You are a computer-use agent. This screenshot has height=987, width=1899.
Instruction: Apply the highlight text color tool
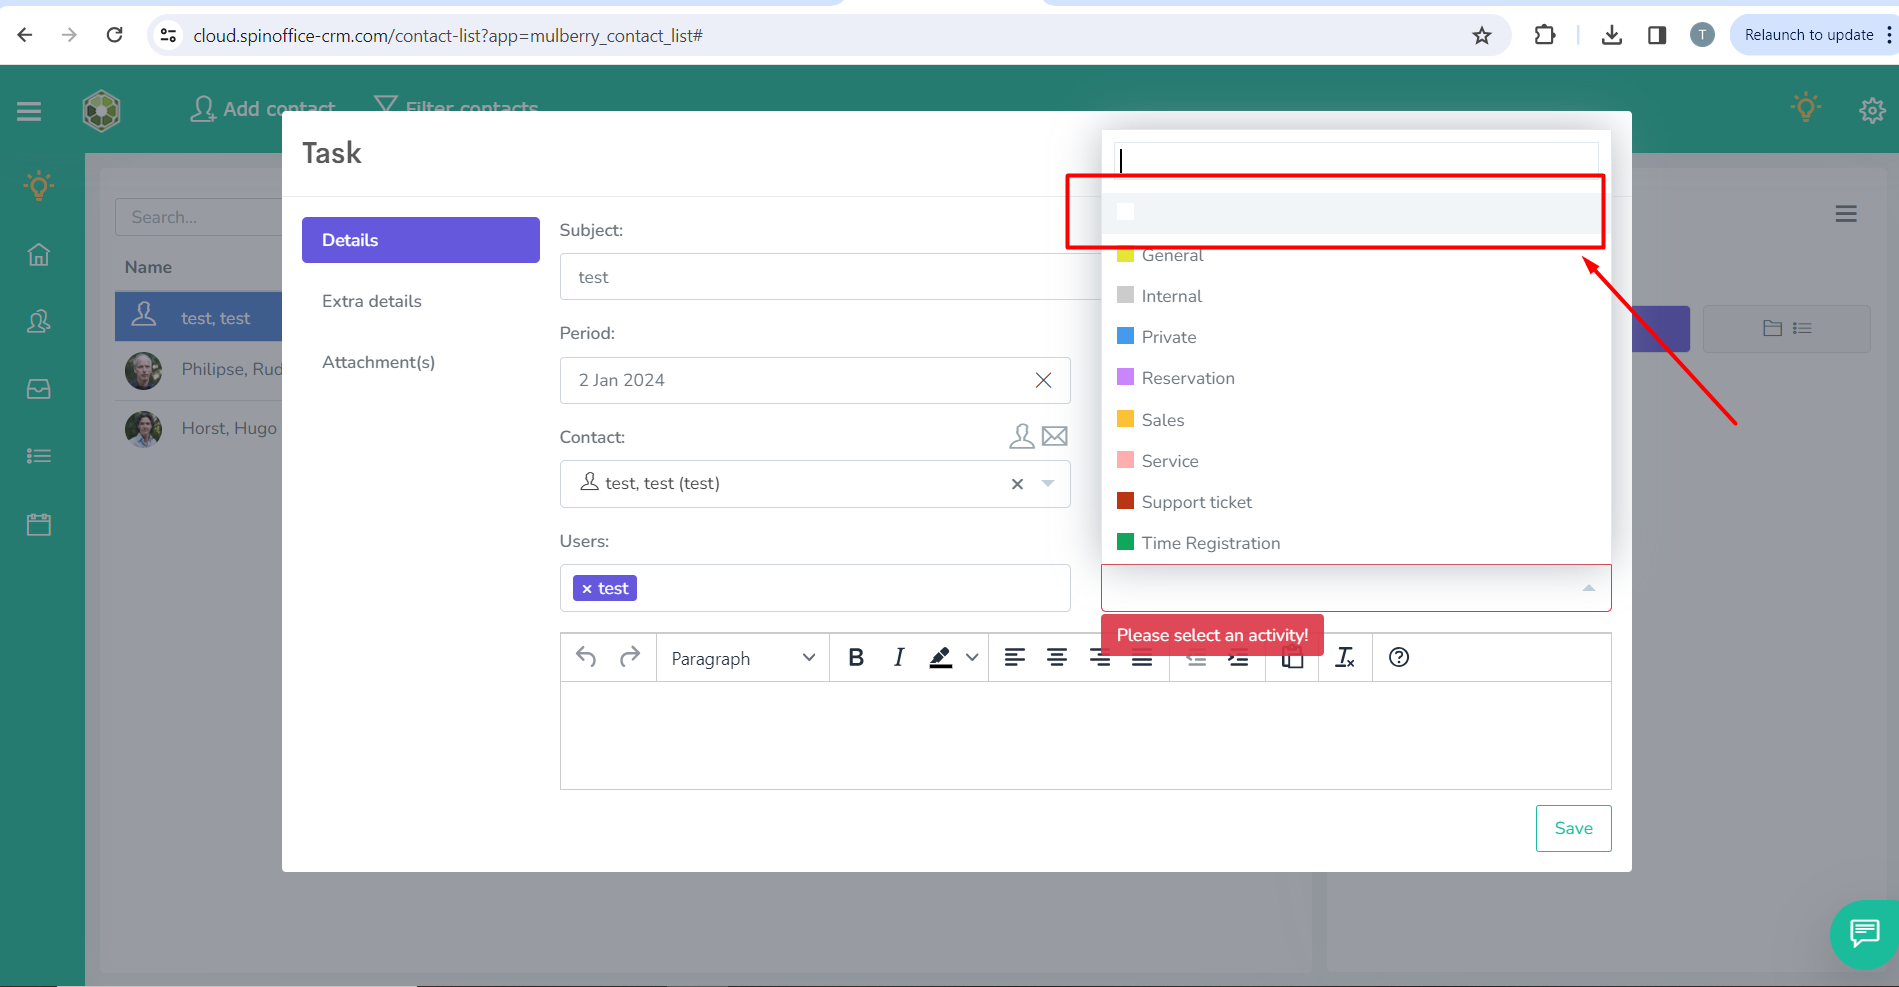click(x=940, y=657)
